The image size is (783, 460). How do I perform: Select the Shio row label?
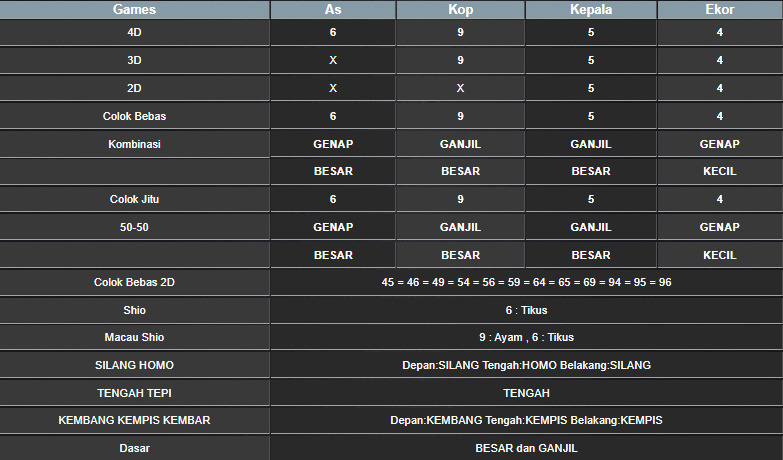coord(134,310)
